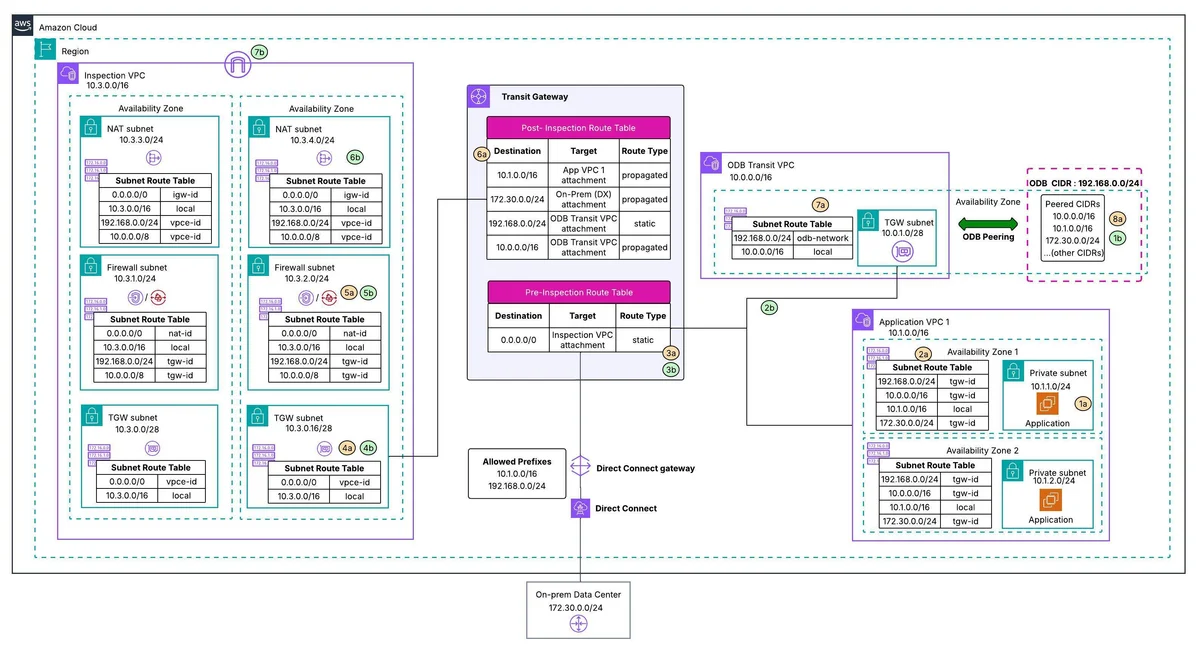Click the Allowed Prefixes box

tap(514, 473)
